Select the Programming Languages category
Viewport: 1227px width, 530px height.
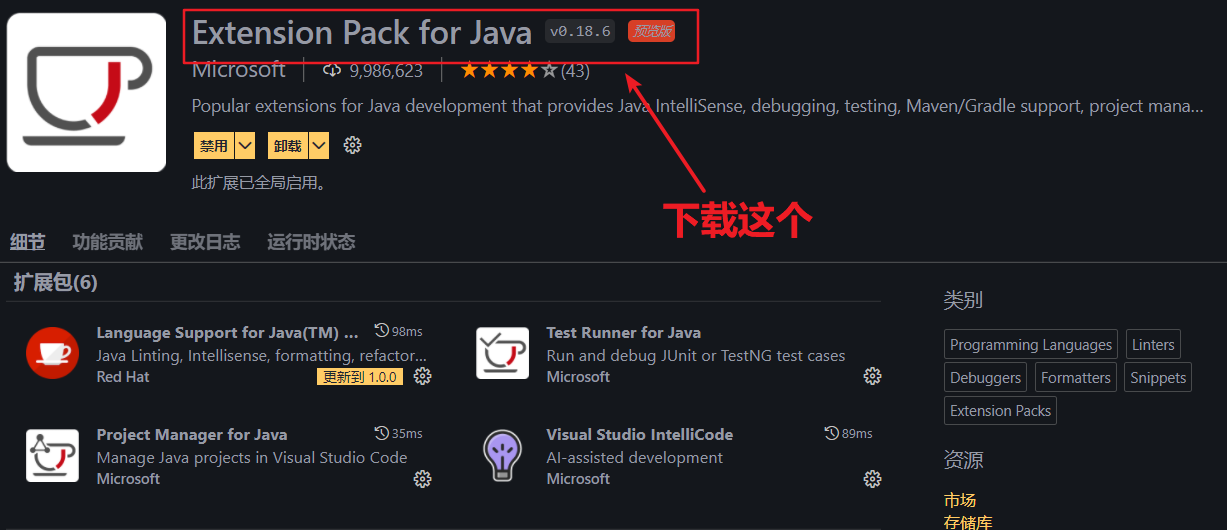(x=1031, y=345)
